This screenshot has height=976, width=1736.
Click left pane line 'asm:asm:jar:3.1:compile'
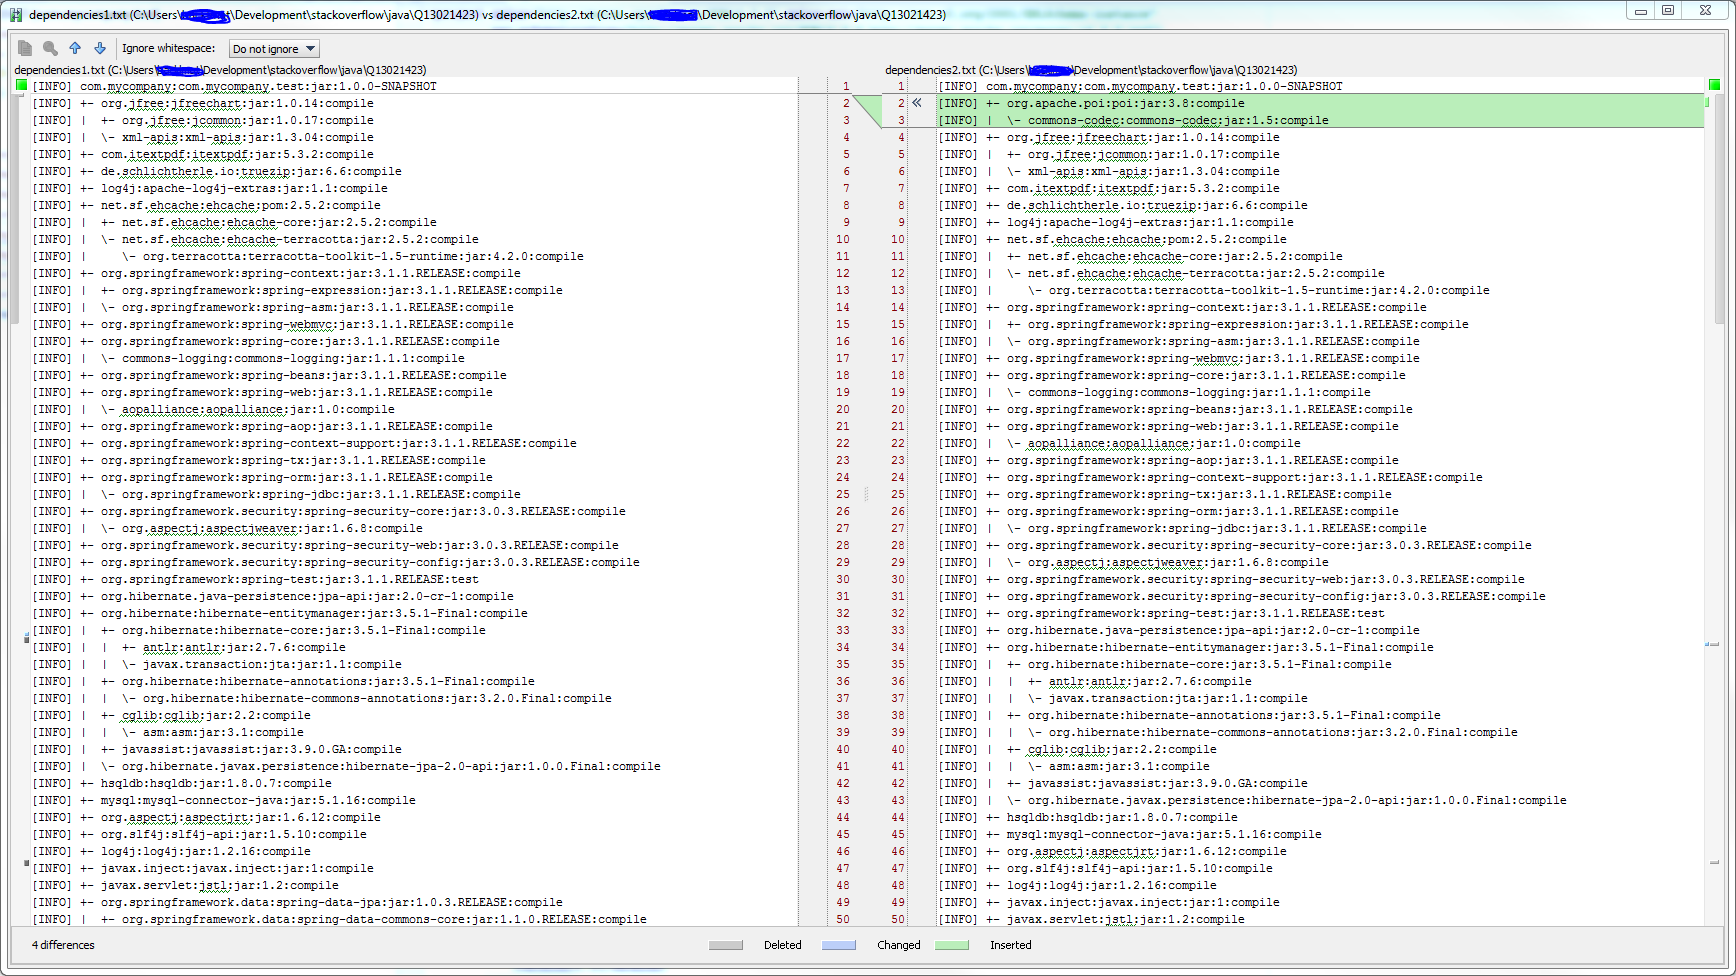[223, 732]
